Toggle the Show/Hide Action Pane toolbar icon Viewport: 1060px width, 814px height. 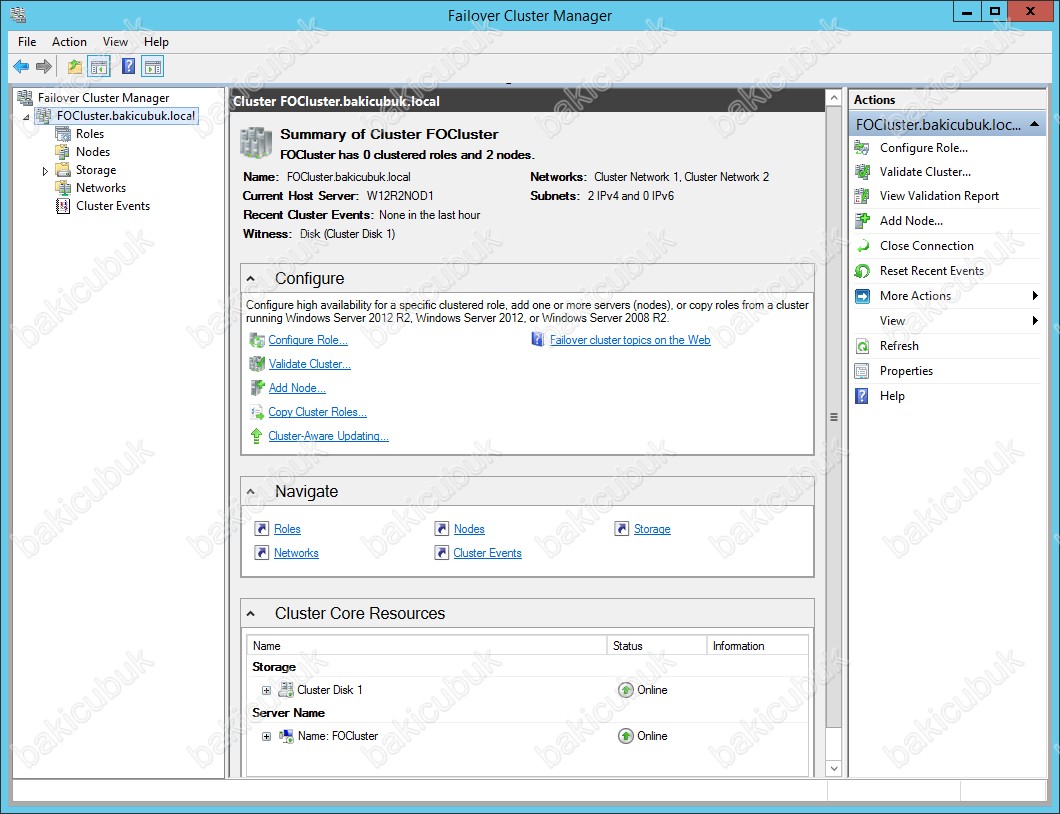[153, 66]
